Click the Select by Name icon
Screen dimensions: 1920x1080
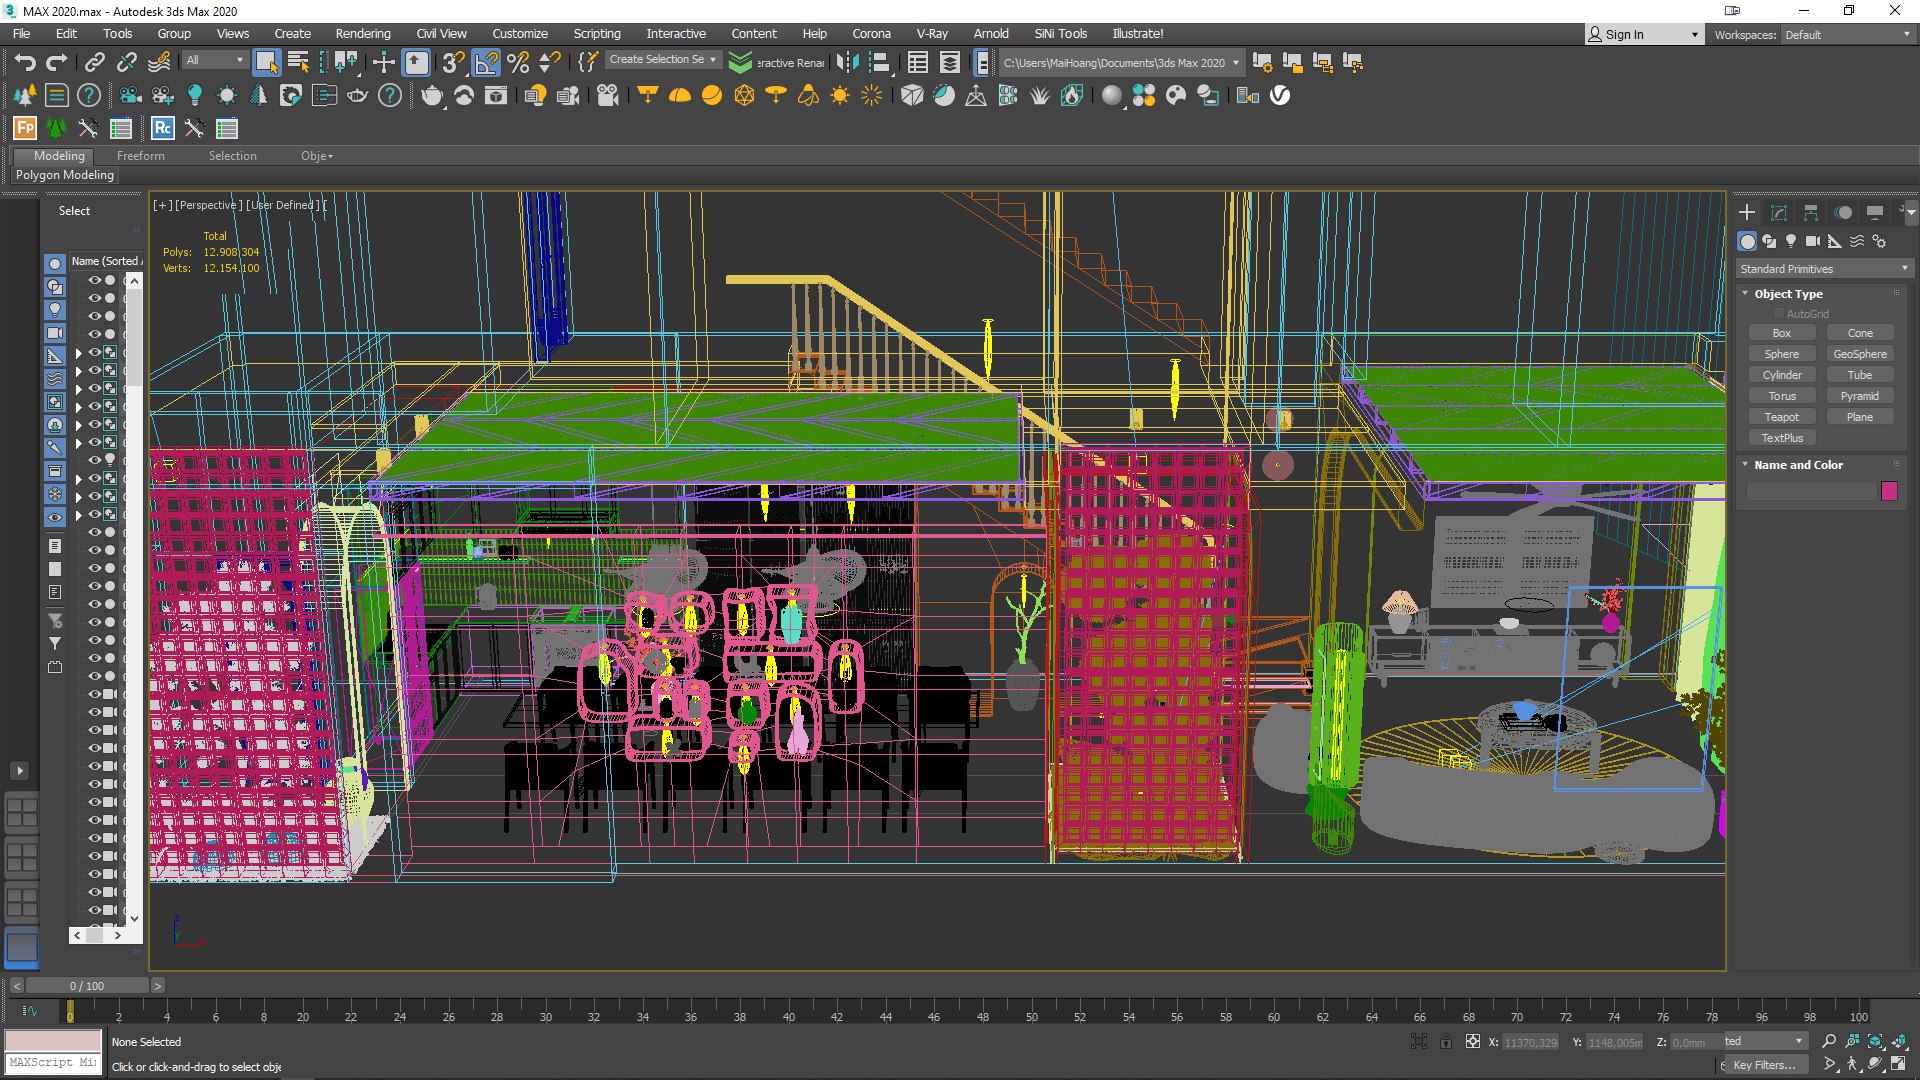click(298, 62)
